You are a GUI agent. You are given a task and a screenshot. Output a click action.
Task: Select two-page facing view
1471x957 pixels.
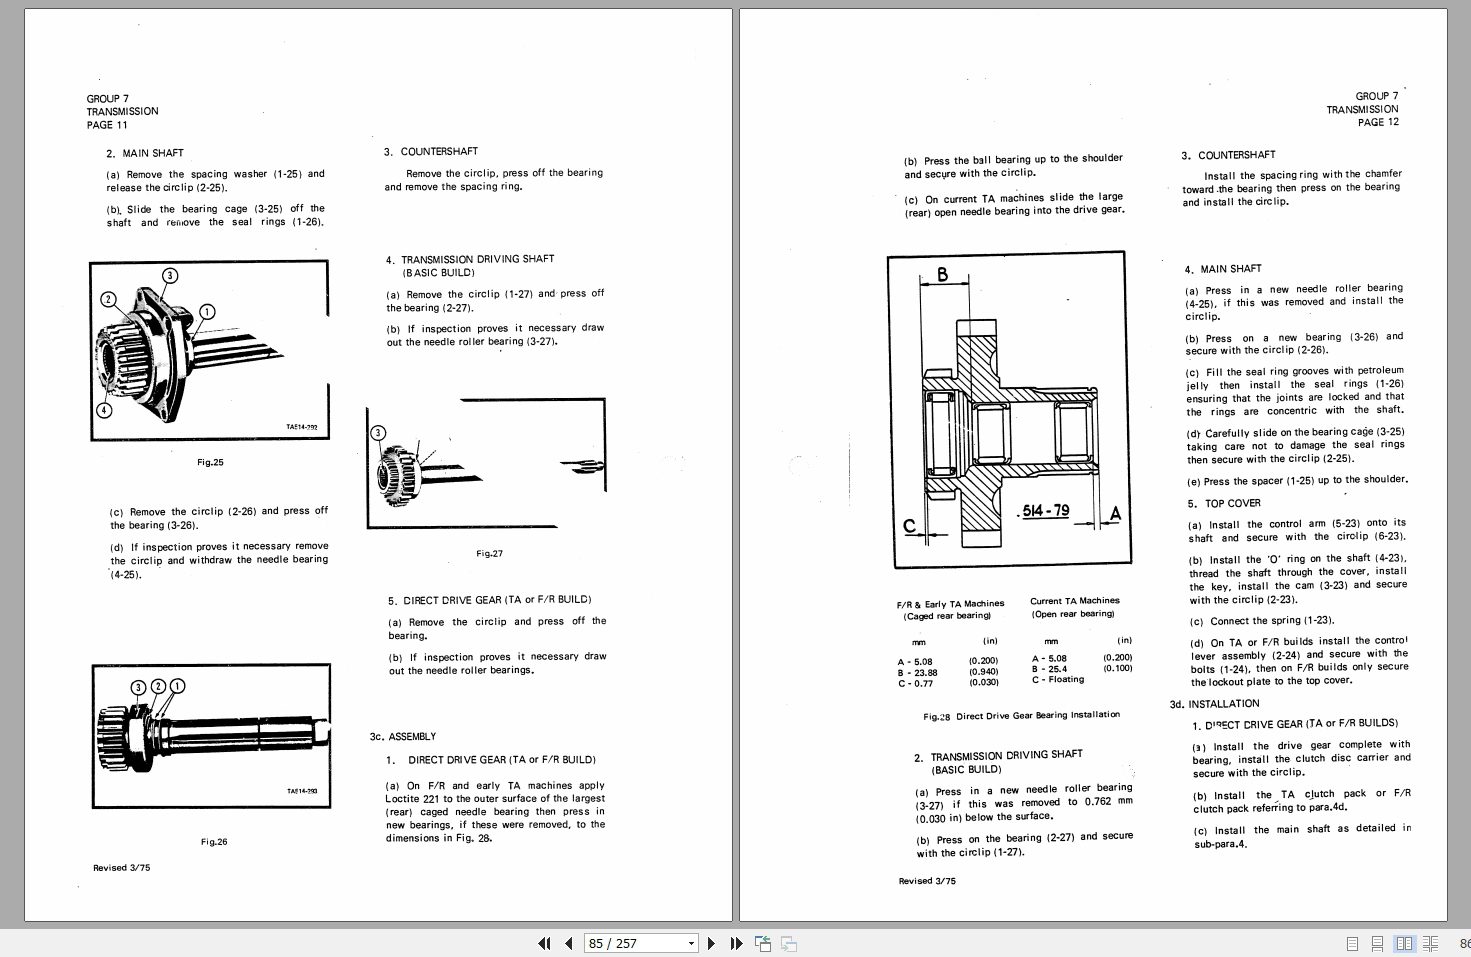click(1405, 943)
